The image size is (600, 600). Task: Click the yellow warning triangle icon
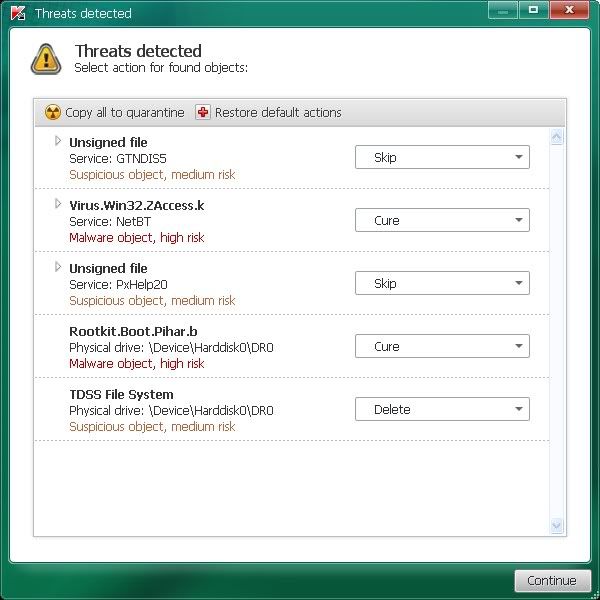coord(46,59)
